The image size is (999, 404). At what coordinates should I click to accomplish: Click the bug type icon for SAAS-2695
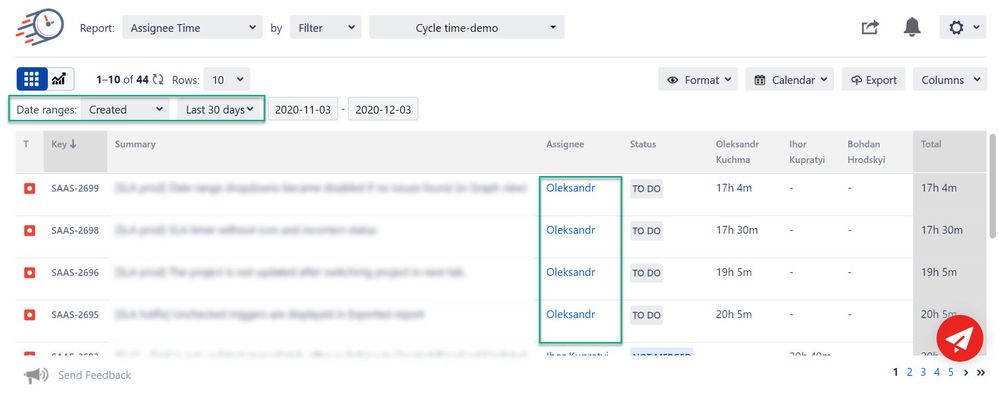pos(29,315)
